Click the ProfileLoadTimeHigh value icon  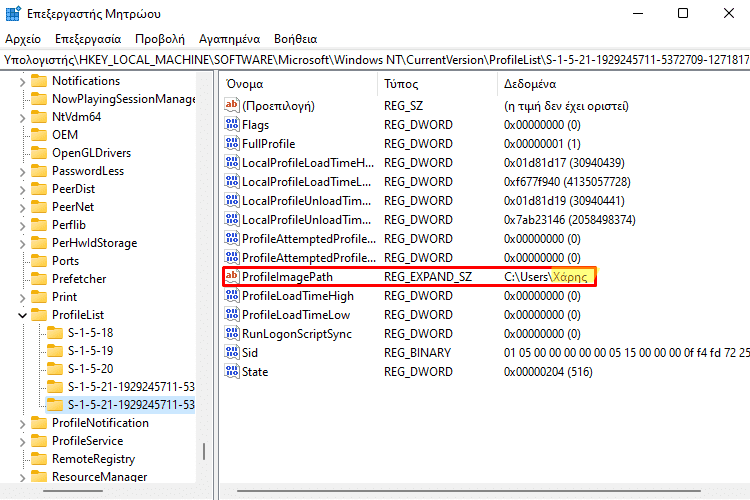coord(232,296)
